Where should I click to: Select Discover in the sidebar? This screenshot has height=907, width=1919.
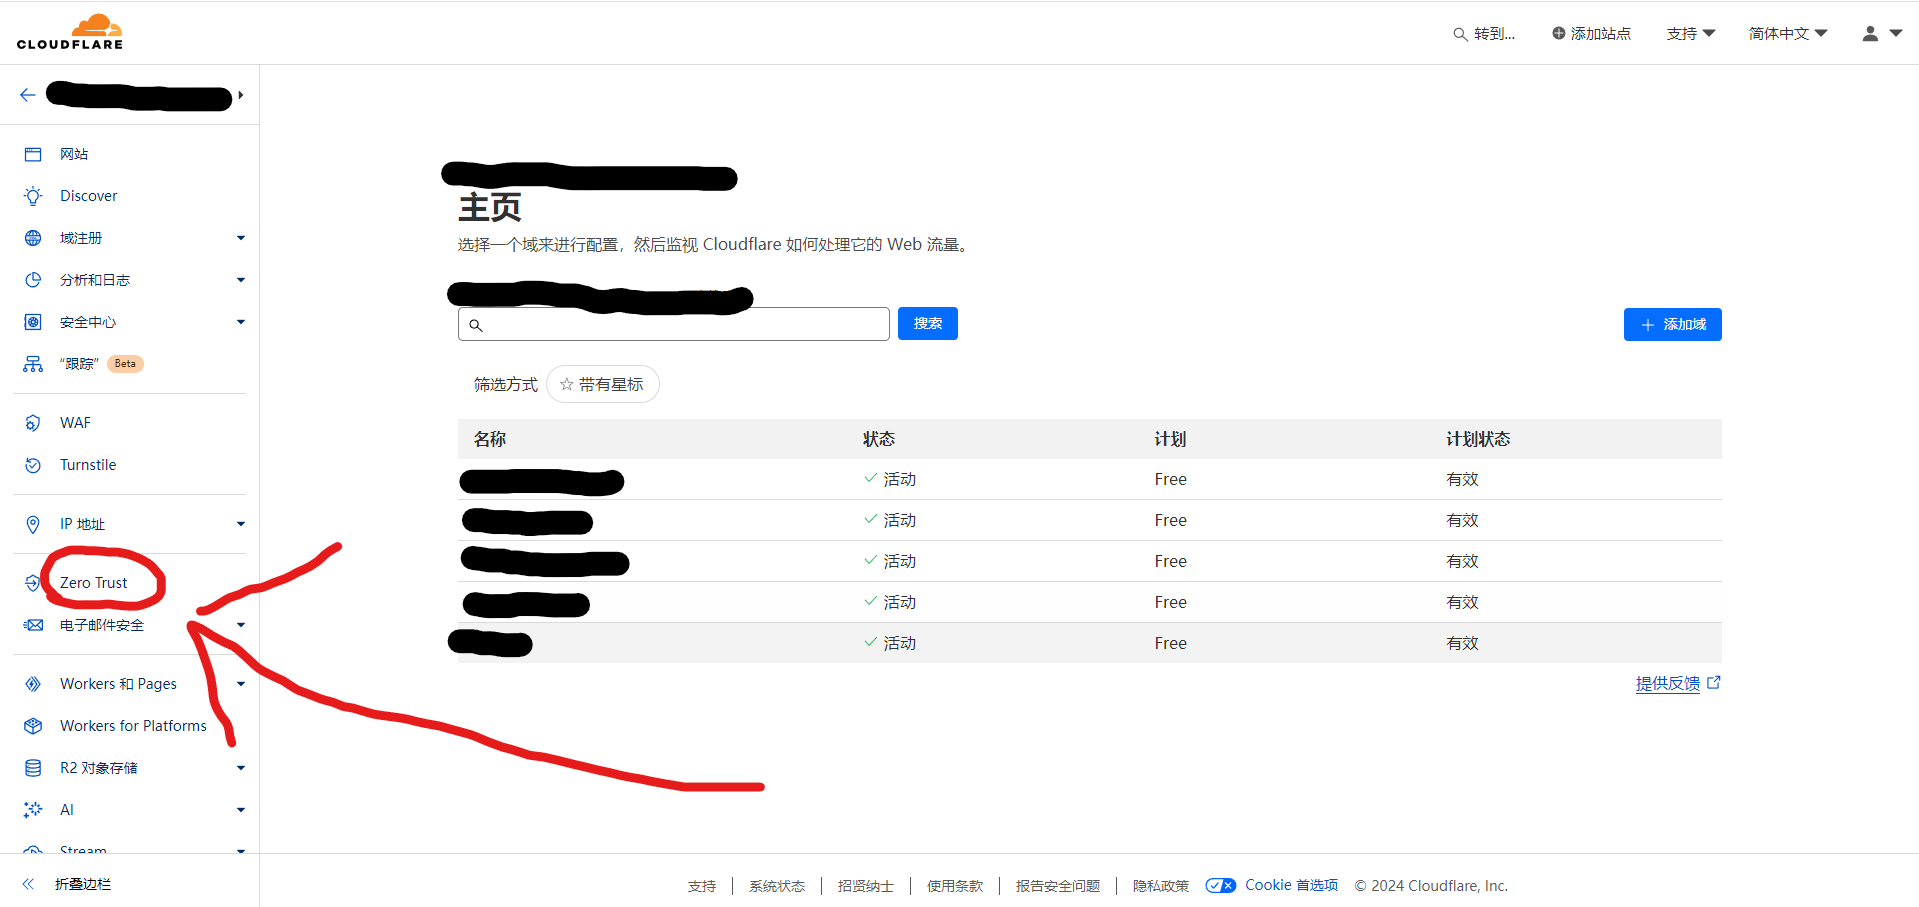[88, 196]
